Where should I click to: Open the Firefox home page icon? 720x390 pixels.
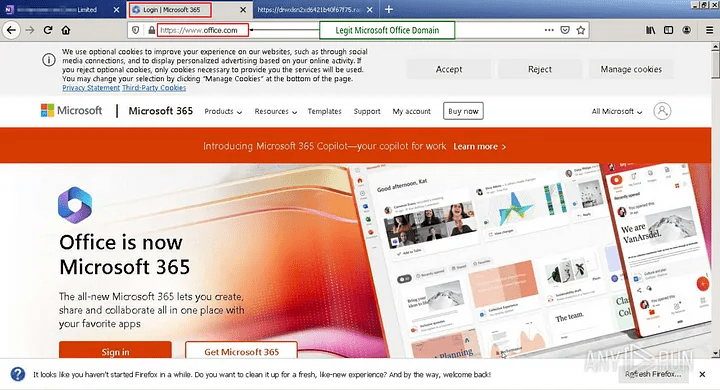click(66, 30)
